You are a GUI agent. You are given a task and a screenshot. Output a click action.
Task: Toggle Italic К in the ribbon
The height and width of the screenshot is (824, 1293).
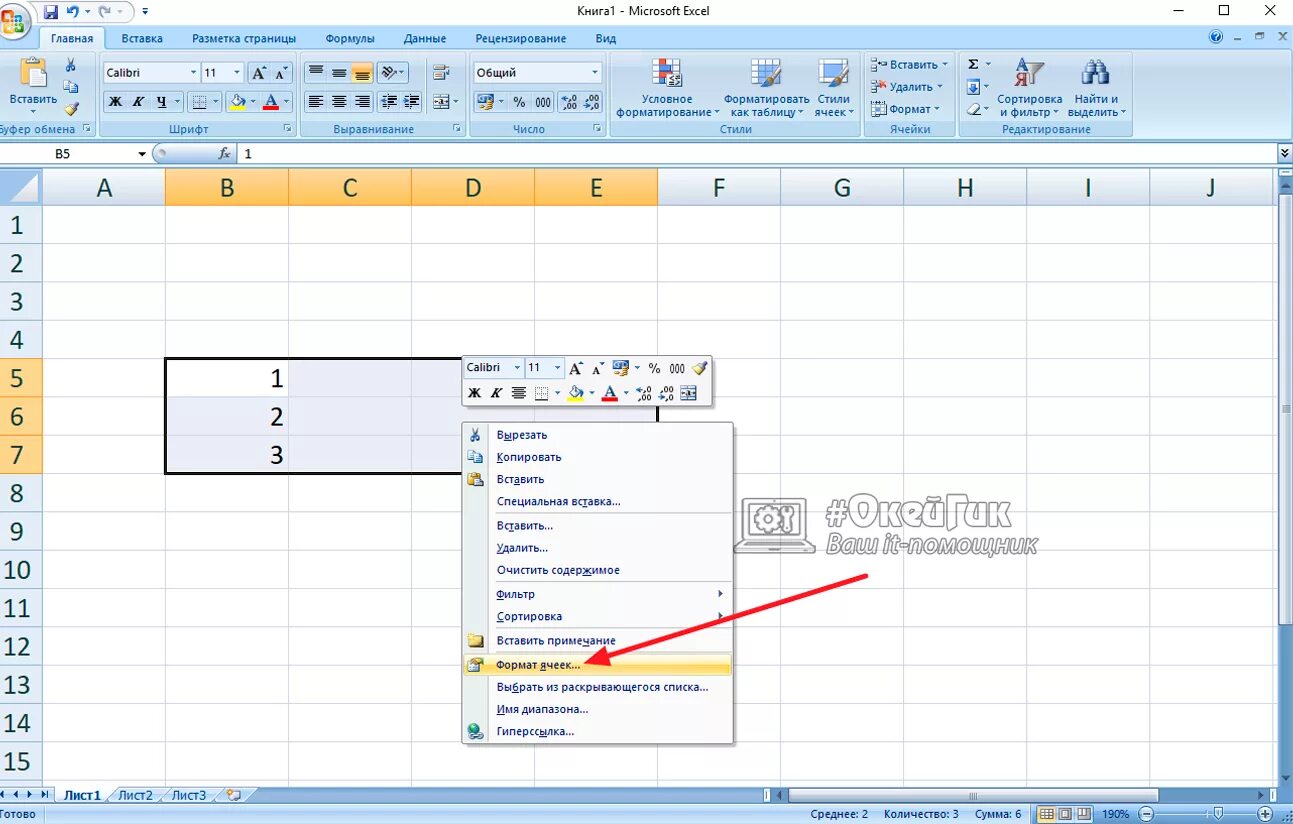(138, 102)
